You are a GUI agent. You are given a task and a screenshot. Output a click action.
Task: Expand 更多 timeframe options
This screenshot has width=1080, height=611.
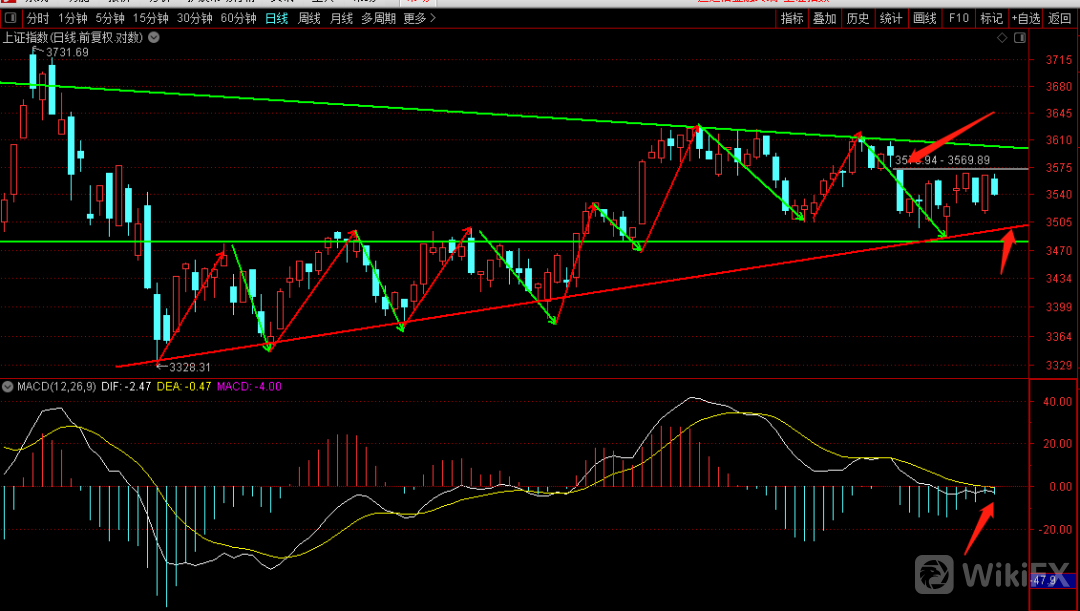(418, 18)
